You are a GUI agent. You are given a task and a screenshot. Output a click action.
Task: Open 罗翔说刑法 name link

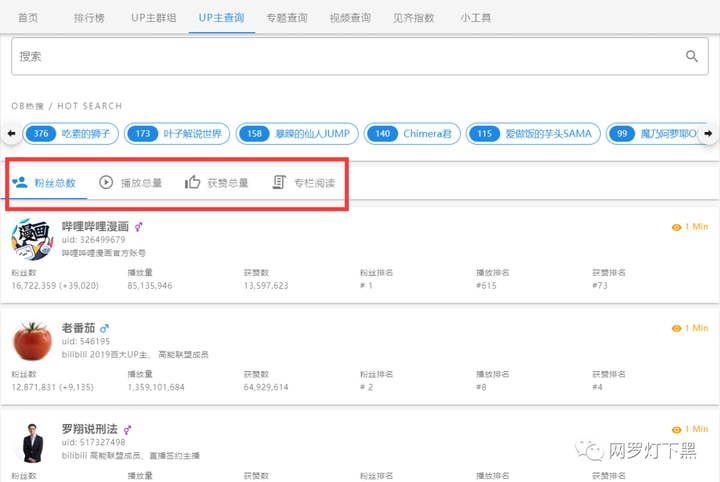[x=90, y=429]
